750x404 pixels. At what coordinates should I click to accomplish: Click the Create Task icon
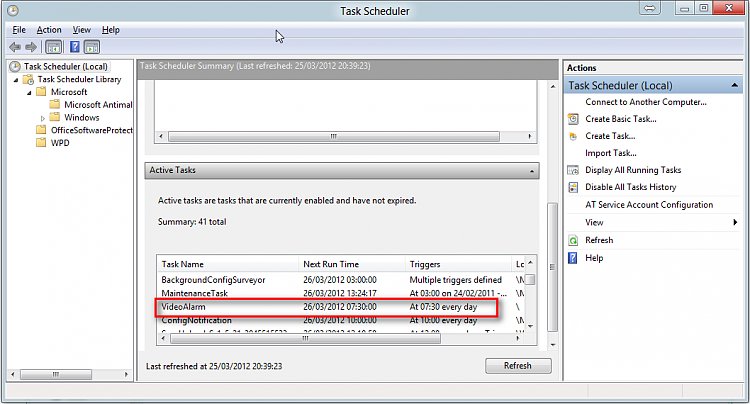tap(573, 136)
